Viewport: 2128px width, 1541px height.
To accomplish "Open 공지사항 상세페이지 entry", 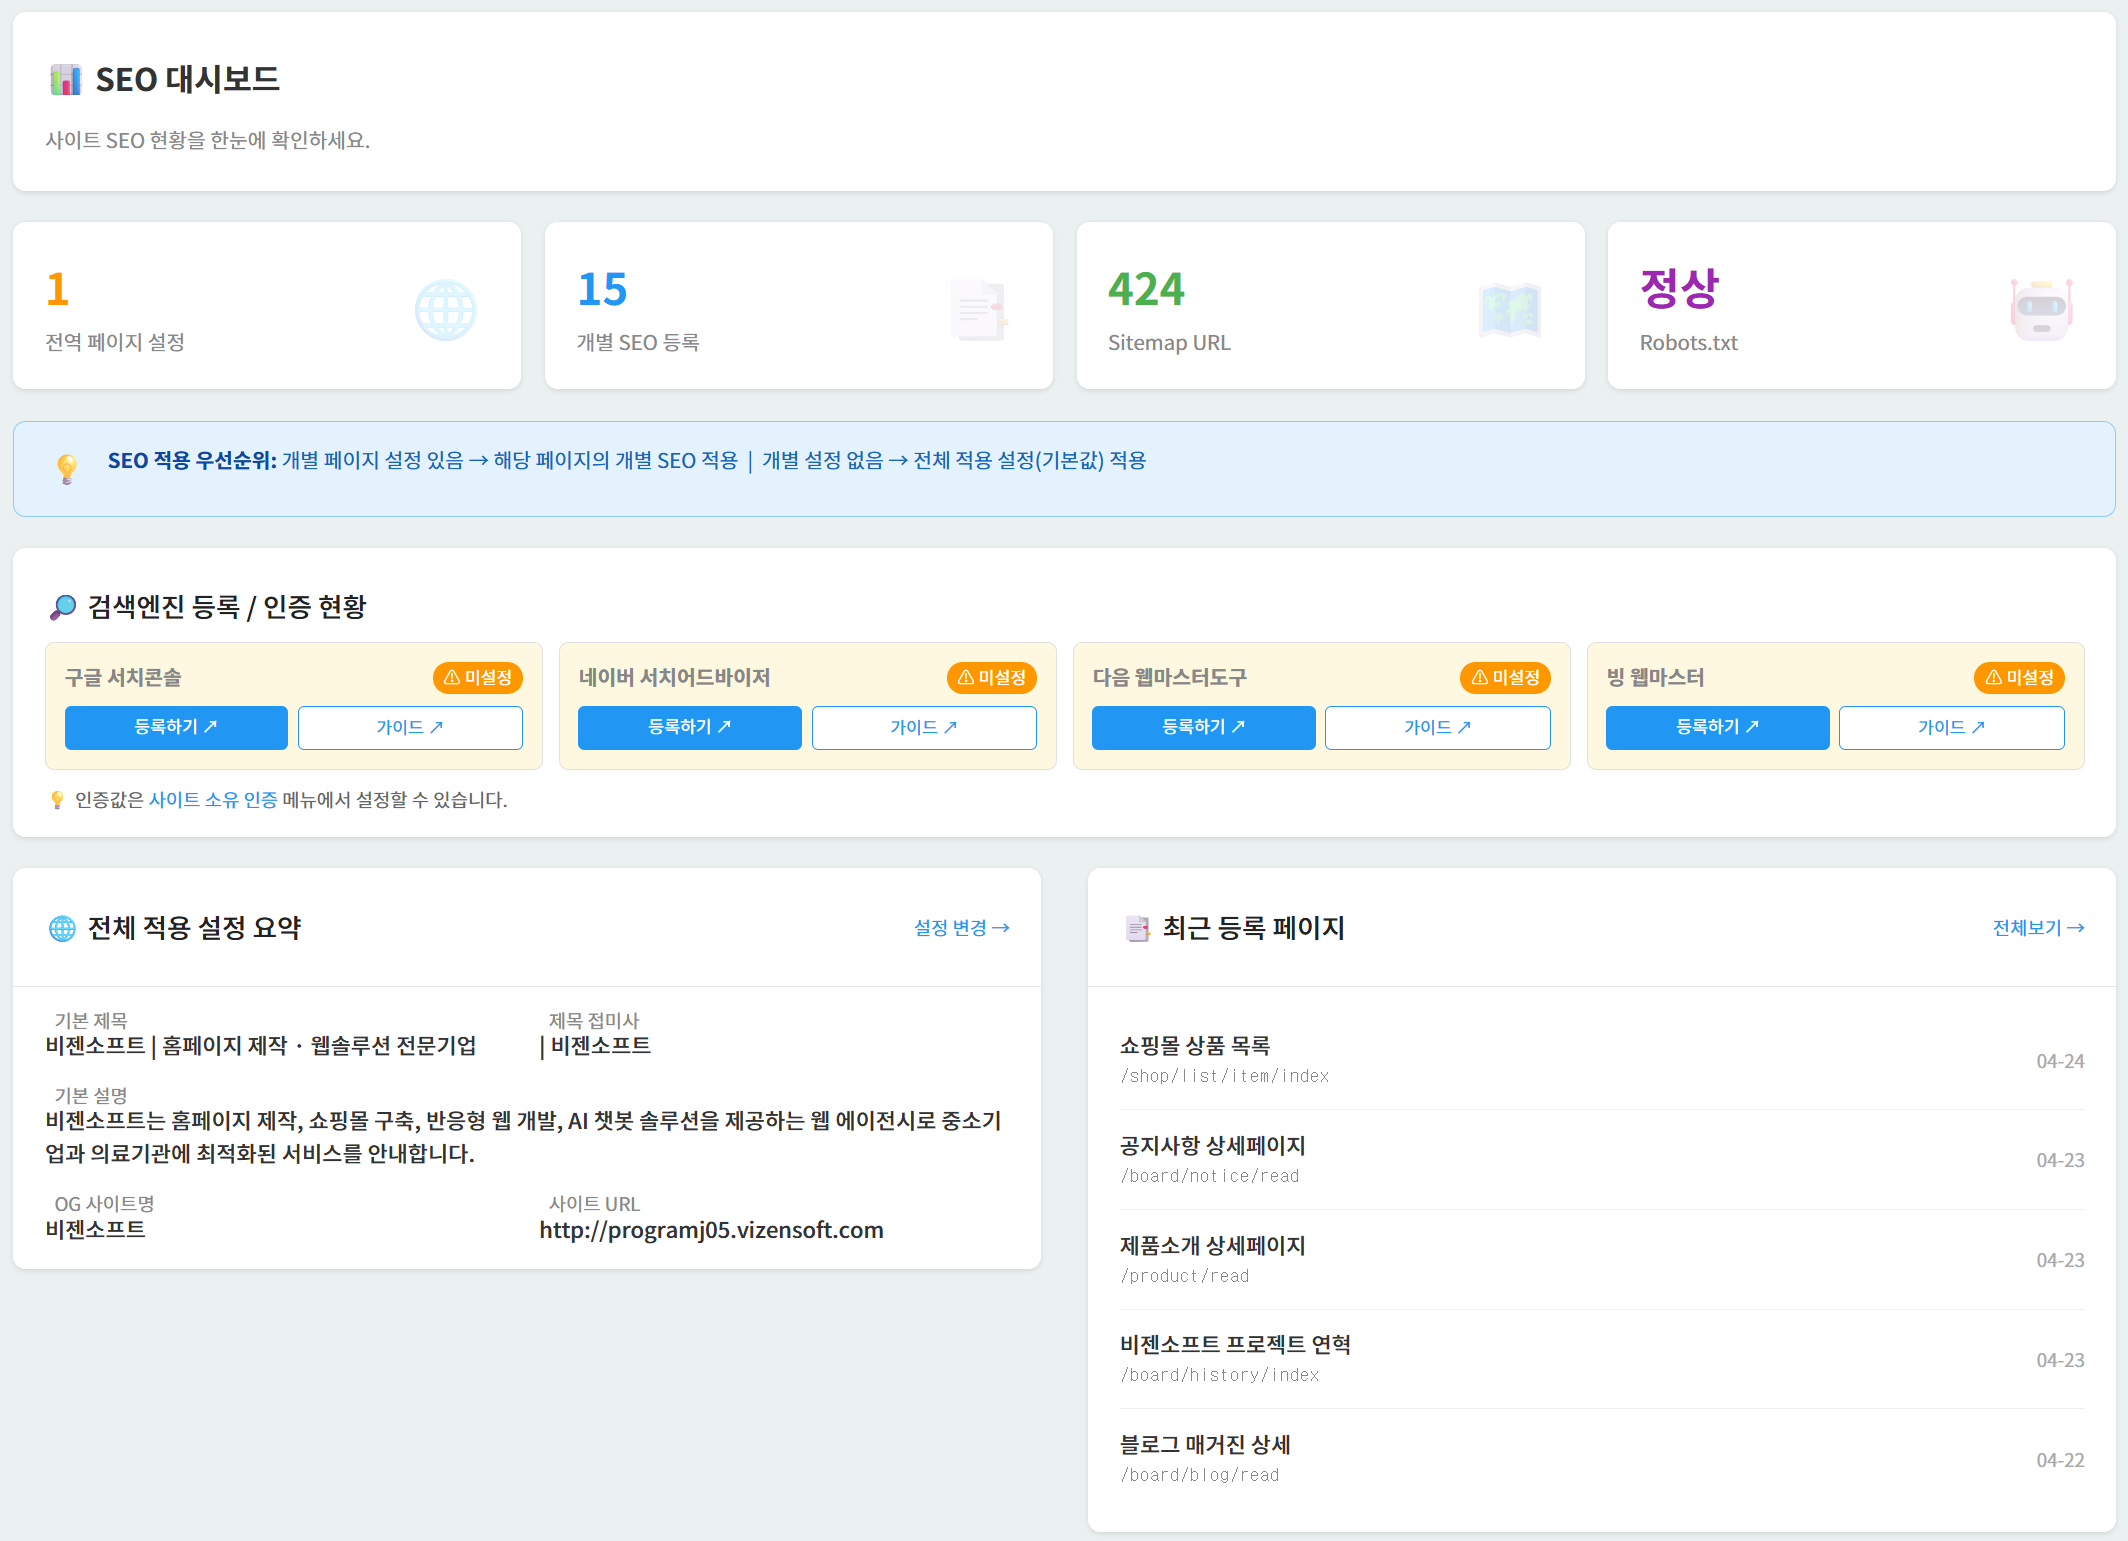I will coord(1212,1146).
